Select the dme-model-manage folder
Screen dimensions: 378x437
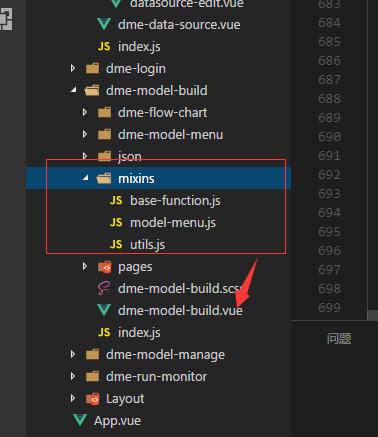point(165,355)
